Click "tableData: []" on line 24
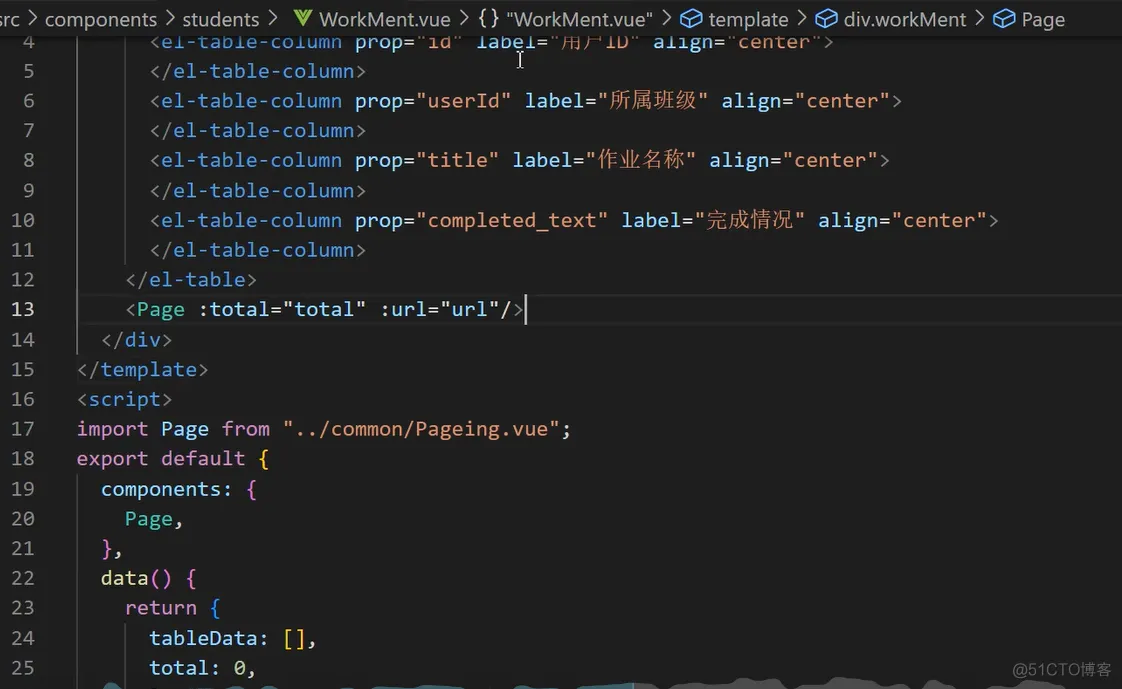1122x689 pixels. point(228,638)
